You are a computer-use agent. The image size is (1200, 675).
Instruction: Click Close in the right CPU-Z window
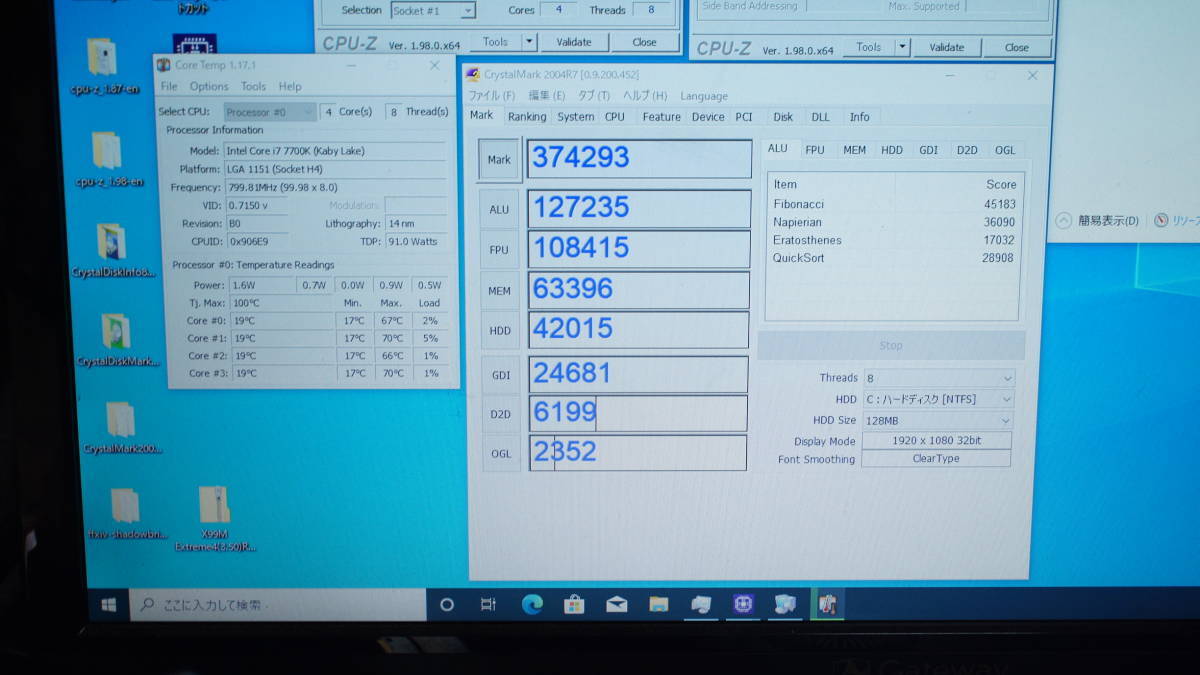click(x=1017, y=47)
